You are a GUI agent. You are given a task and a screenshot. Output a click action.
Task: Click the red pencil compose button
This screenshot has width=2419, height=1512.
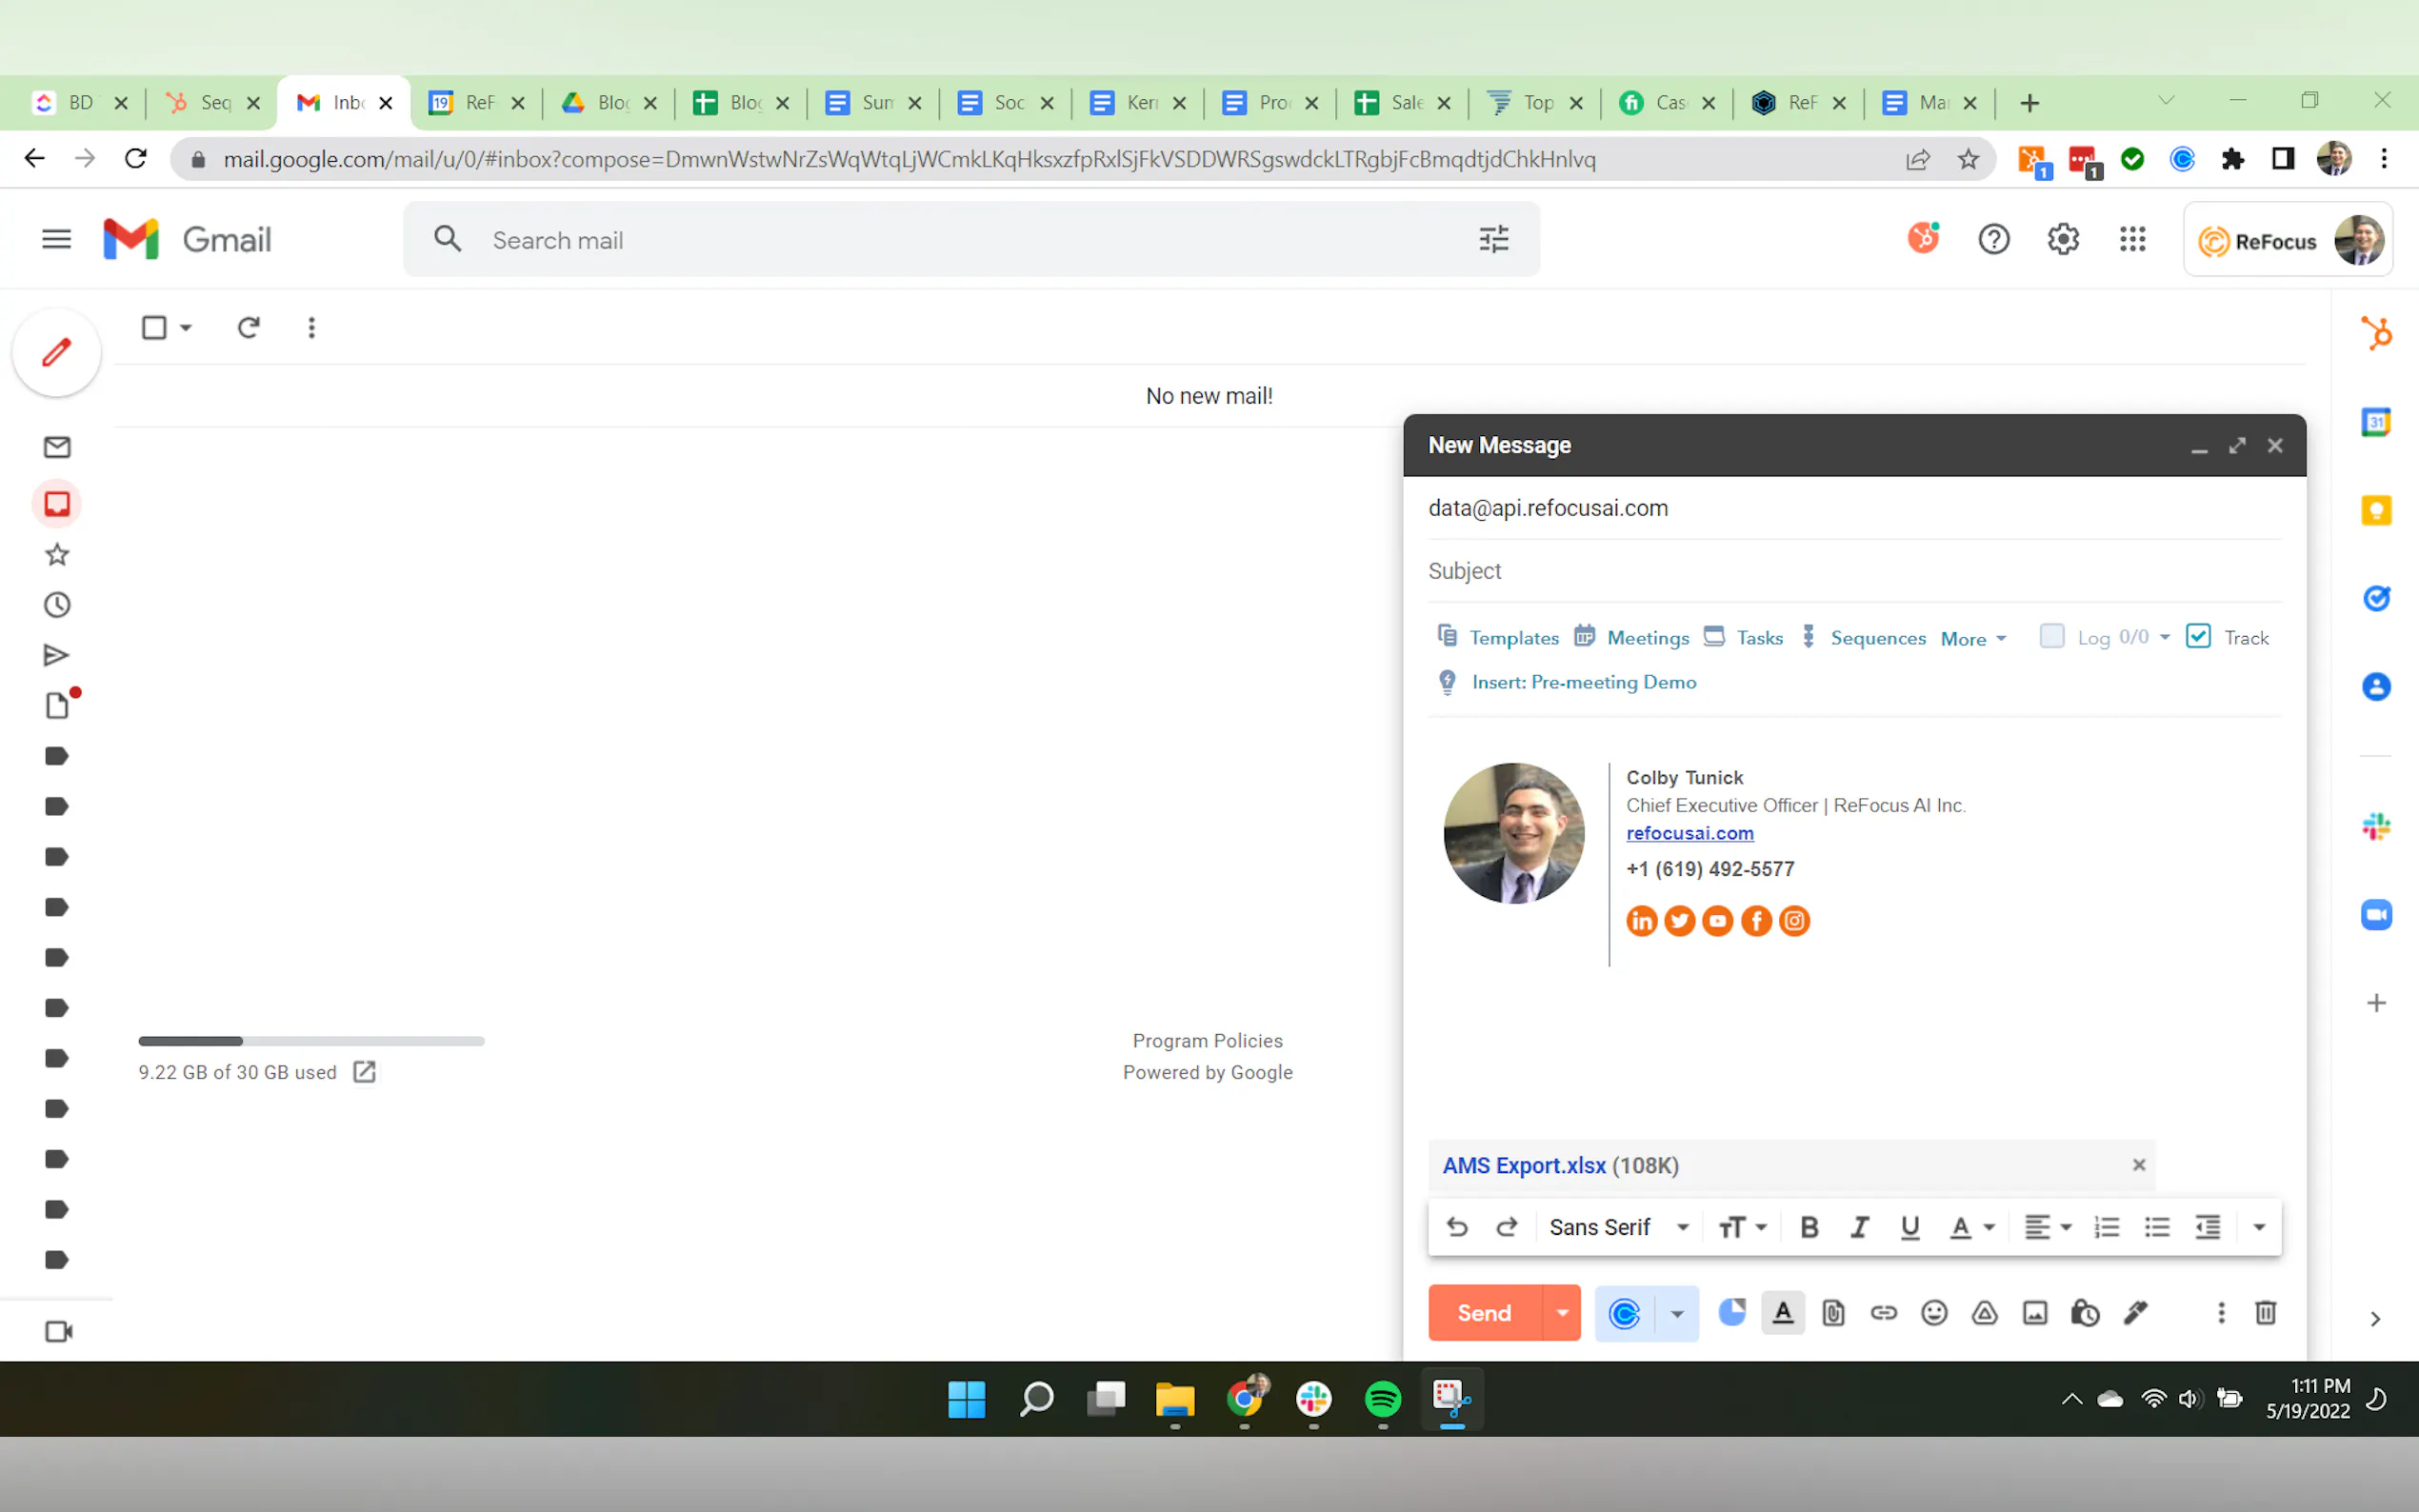[57, 352]
